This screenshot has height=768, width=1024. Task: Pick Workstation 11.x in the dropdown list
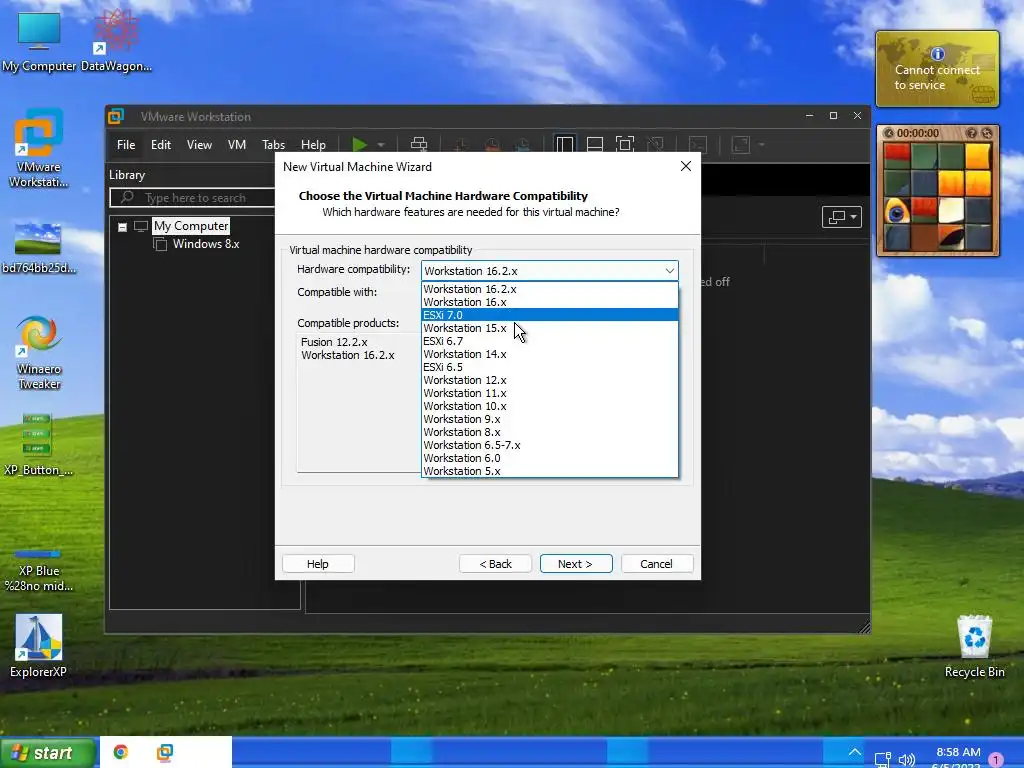(x=550, y=393)
